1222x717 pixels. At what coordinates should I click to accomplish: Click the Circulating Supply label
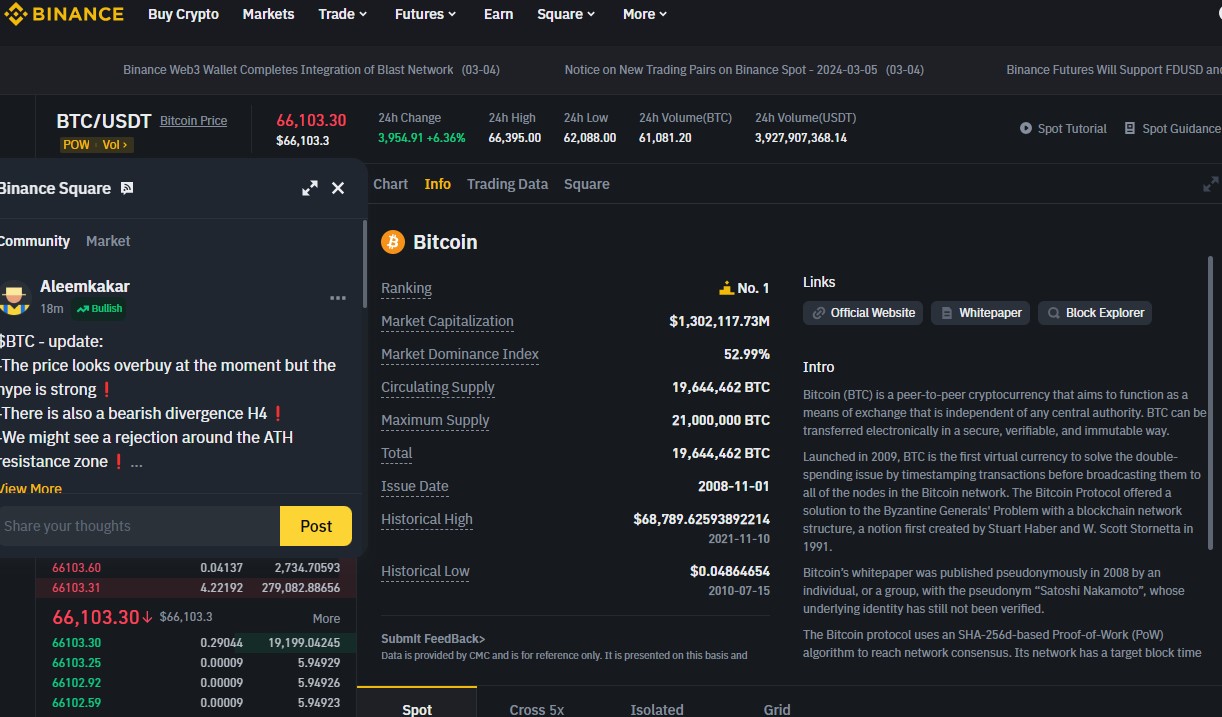(x=438, y=387)
